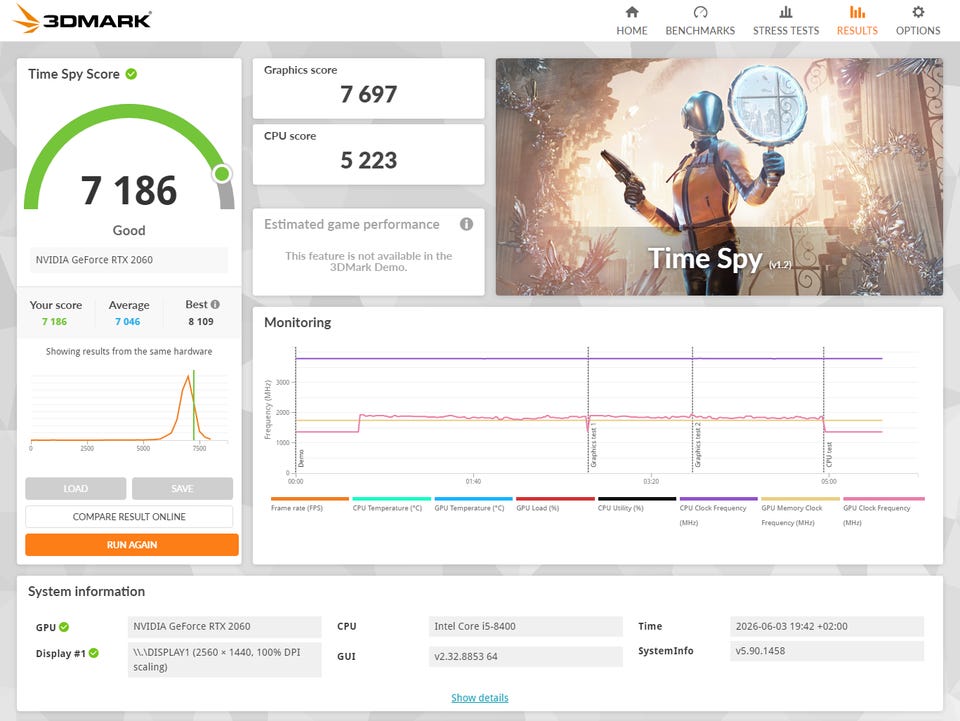This screenshot has width=960, height=721.
Task: Click Compare Result Online button
Action: pos(129,517)
